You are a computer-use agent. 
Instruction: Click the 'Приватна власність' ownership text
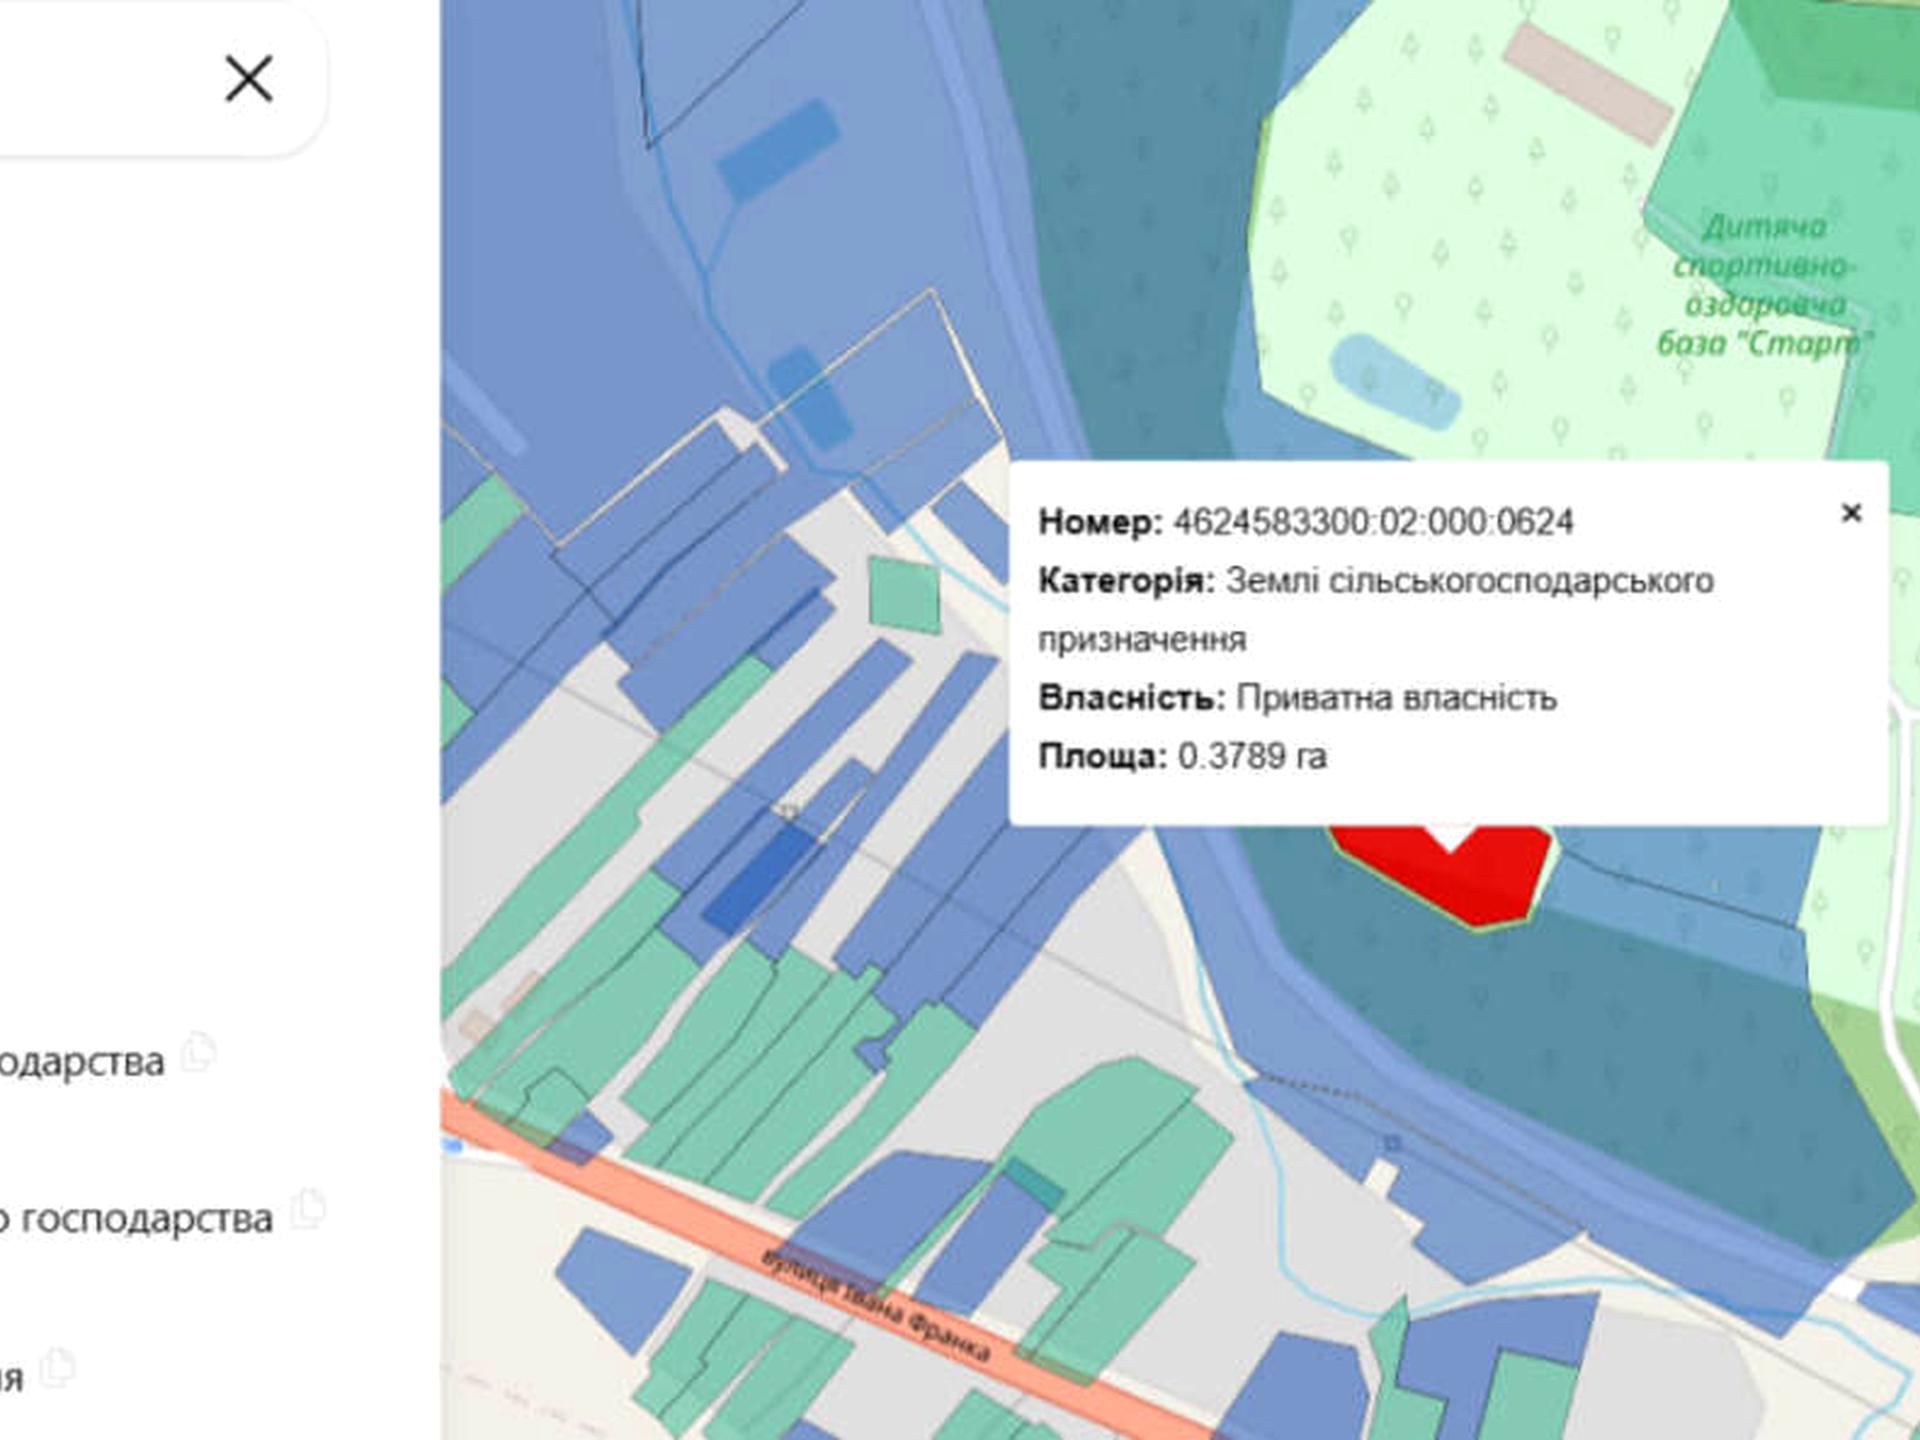click(x=1396, y=698)
